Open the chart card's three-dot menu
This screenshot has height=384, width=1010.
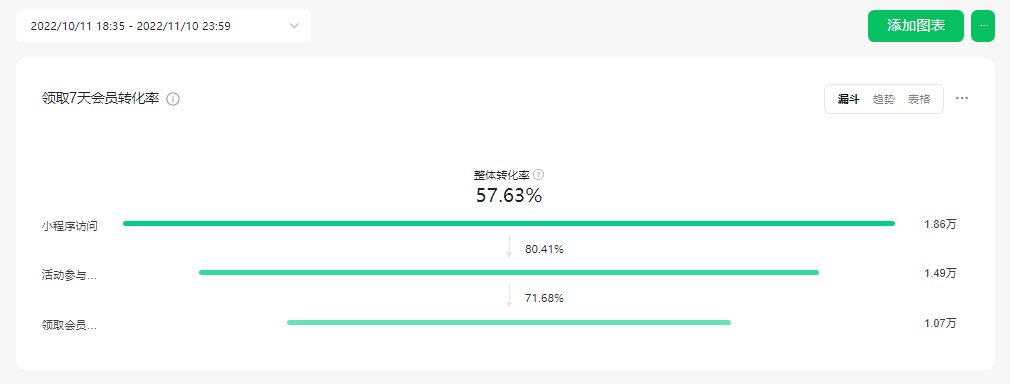(x=962, y=99)
